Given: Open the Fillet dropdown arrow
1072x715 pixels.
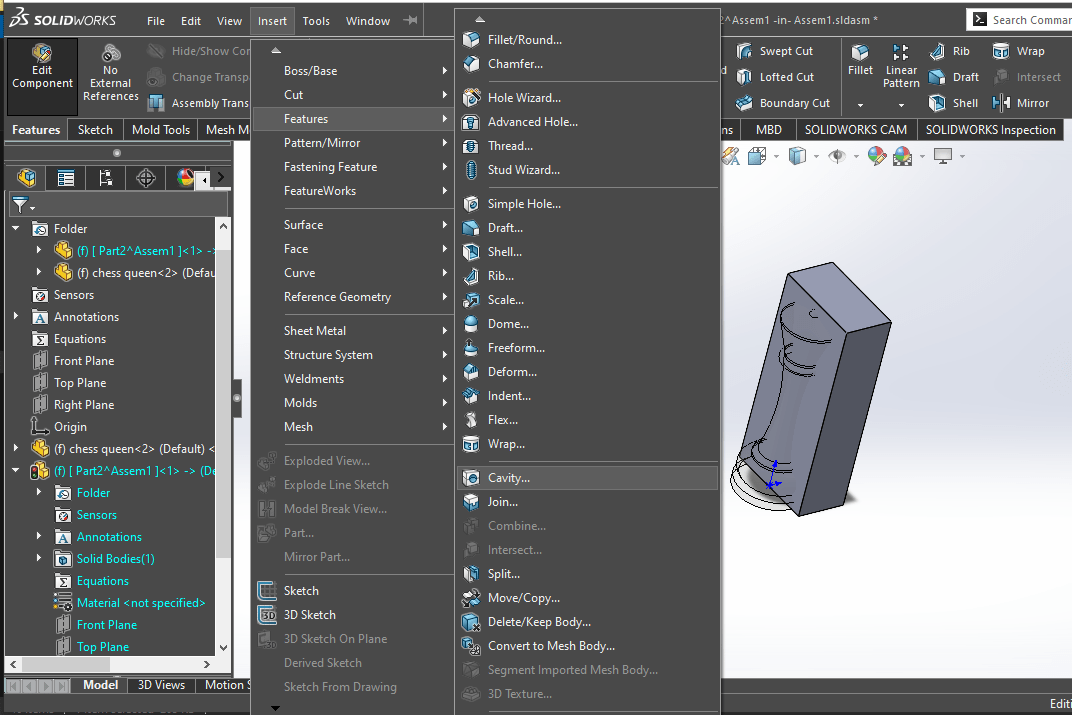Looking at the screenshot, I should 860,105.
